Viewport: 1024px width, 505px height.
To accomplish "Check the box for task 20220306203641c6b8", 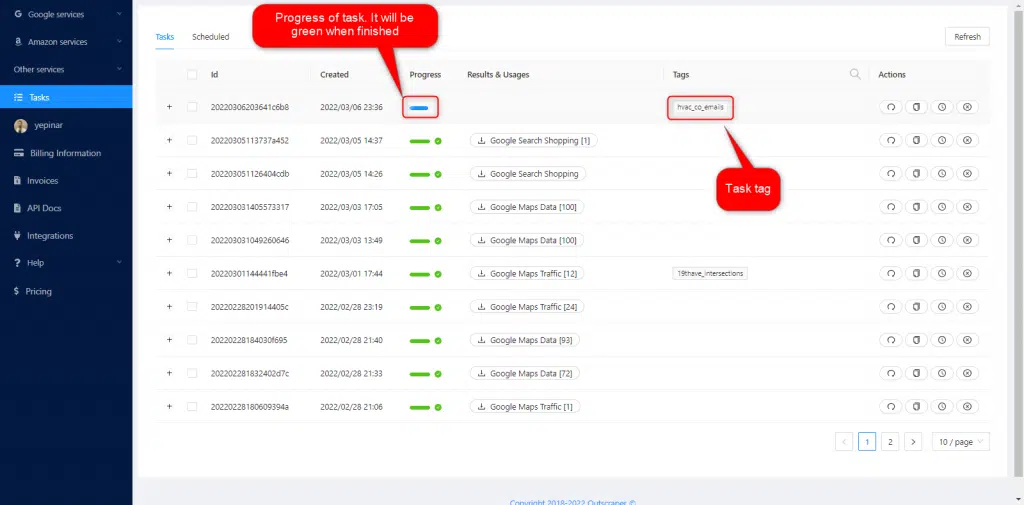I will click(x=192, y=107).
